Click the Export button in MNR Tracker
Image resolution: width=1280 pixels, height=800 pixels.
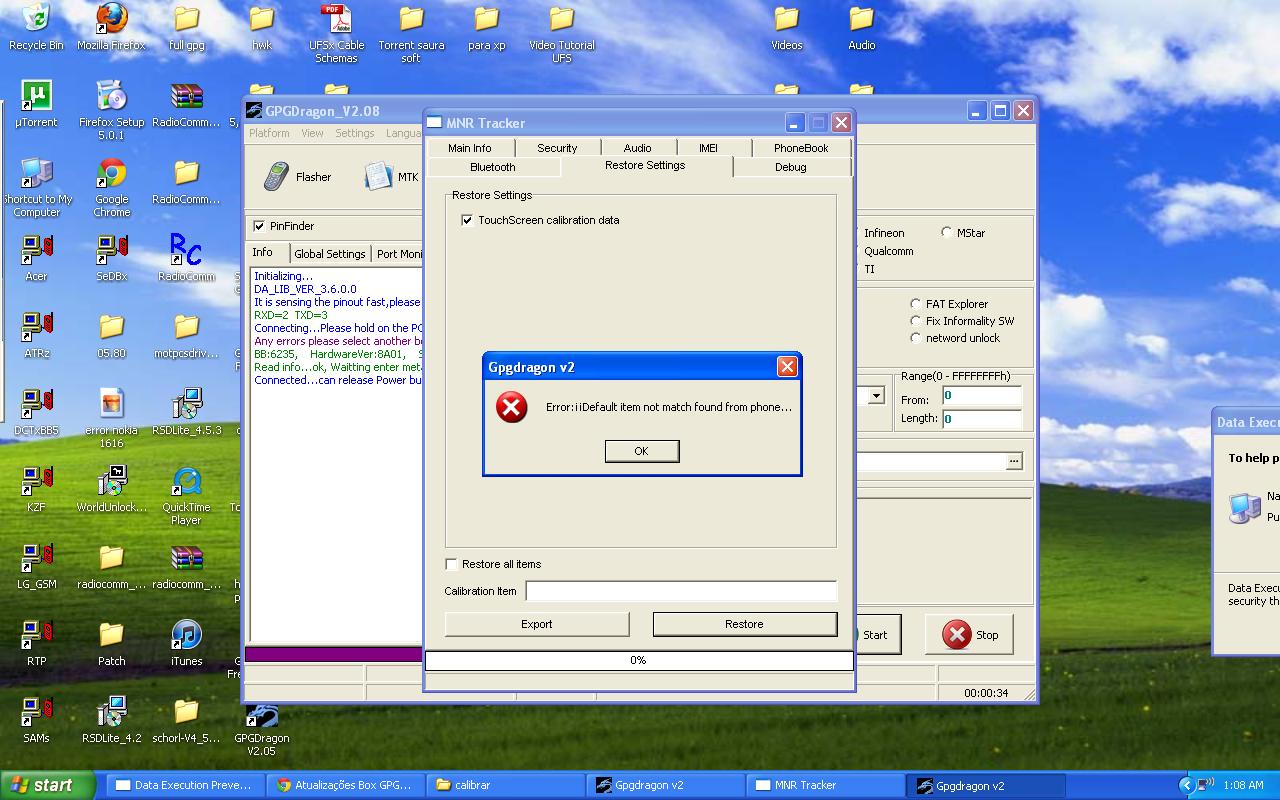(x=537, y=624)
